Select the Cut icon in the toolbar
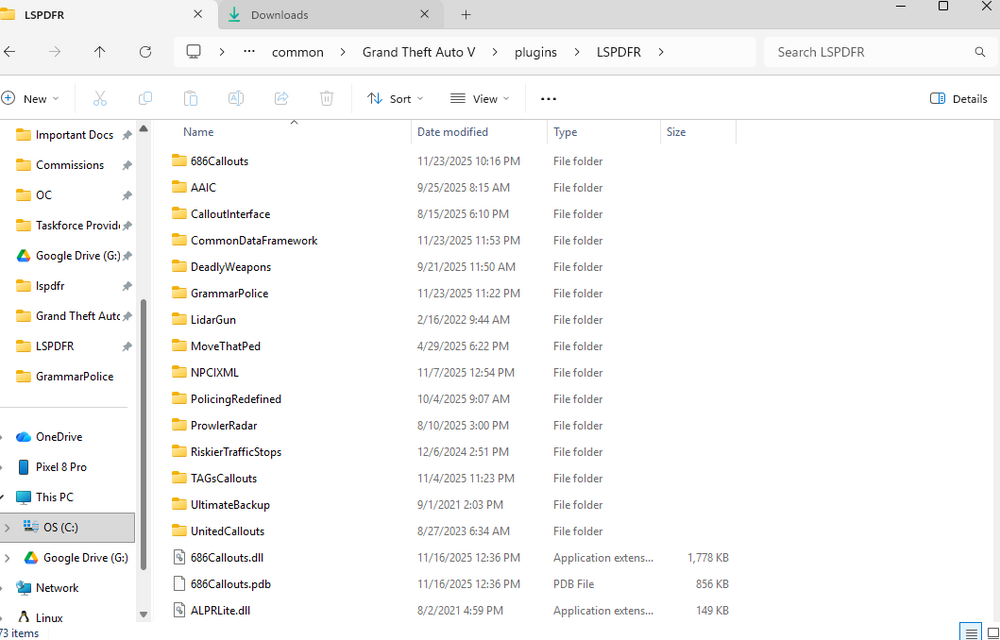This screenshot has height=640, width=1000. [100, 98]
